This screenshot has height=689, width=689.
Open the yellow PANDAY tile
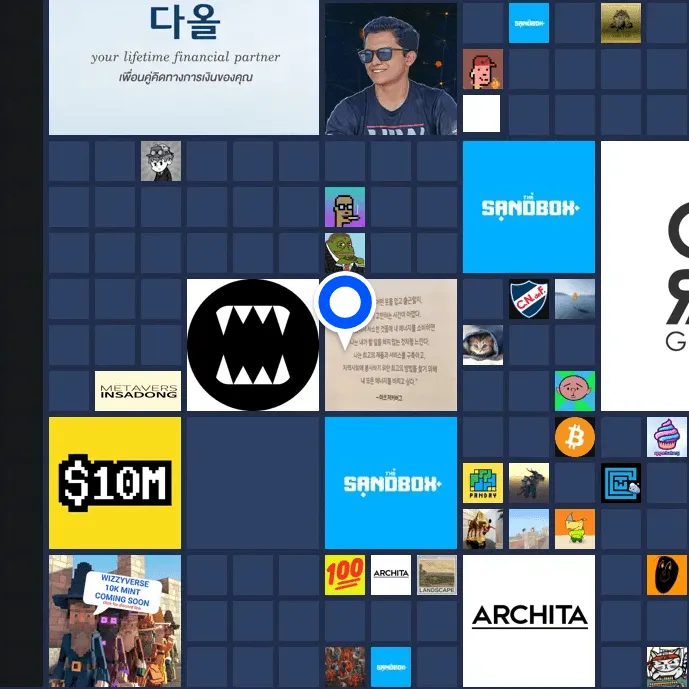tap(482, 482)
